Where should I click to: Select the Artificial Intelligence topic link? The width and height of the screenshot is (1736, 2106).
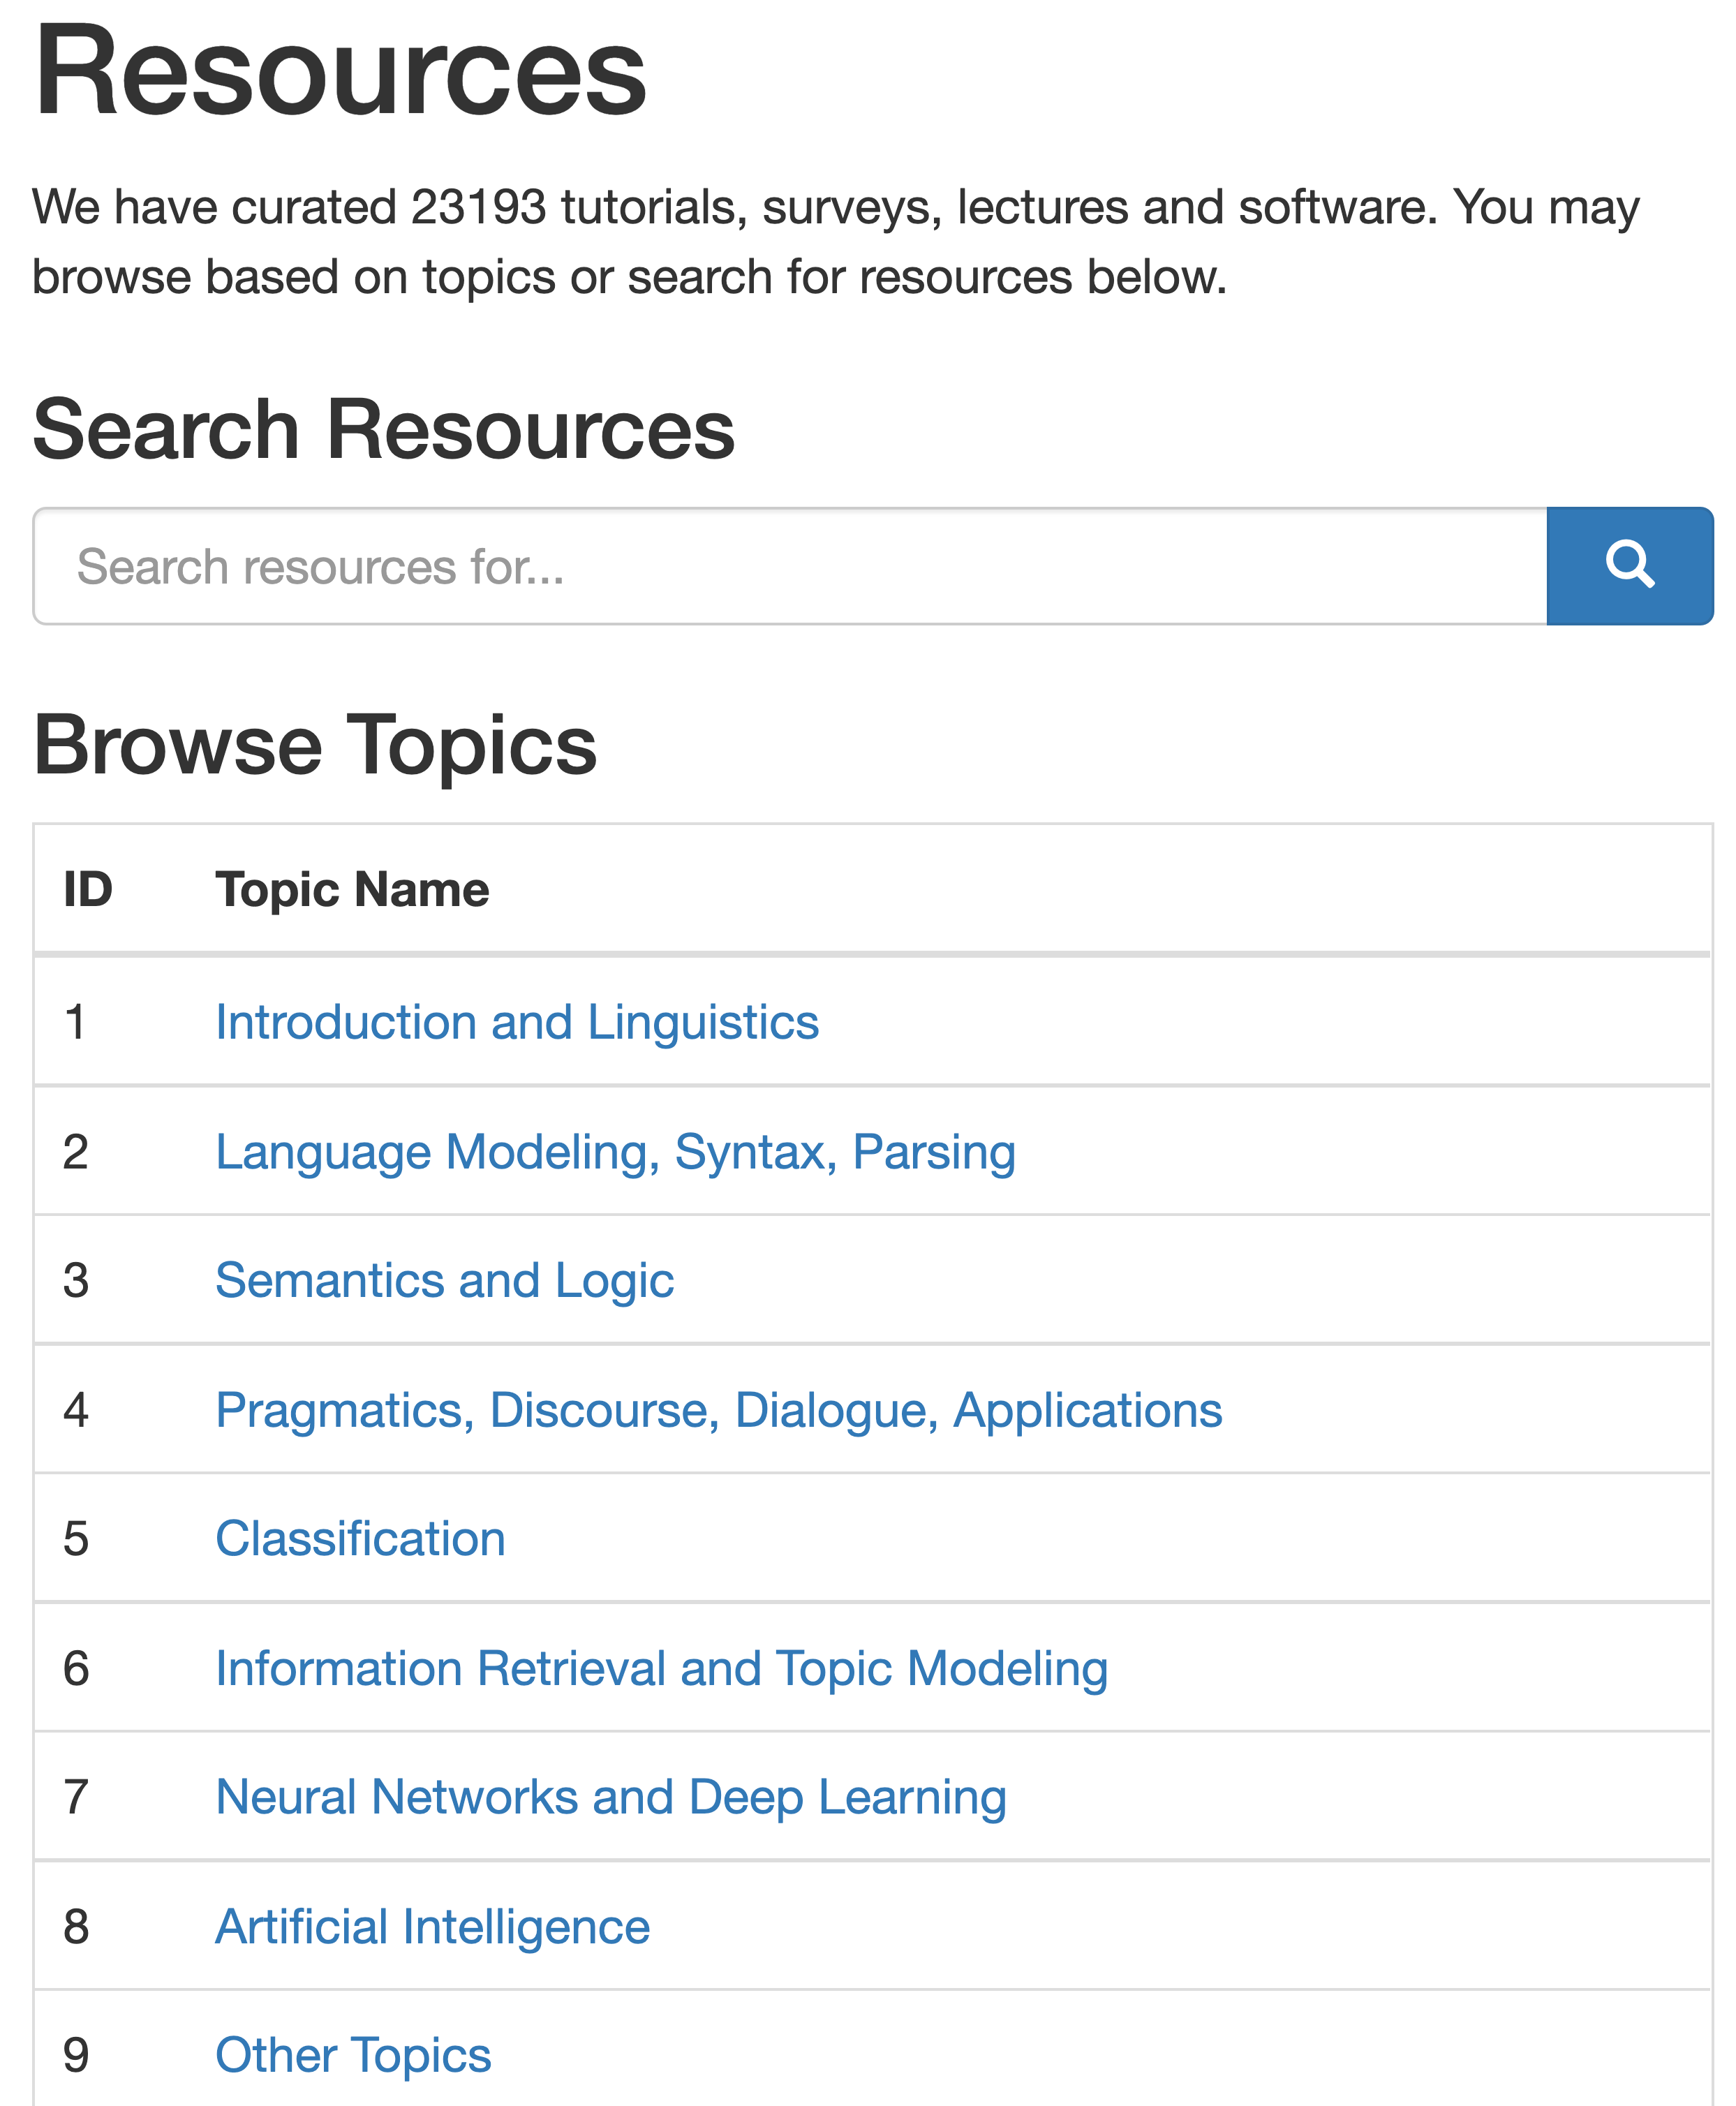click(x=432, y=1926)
